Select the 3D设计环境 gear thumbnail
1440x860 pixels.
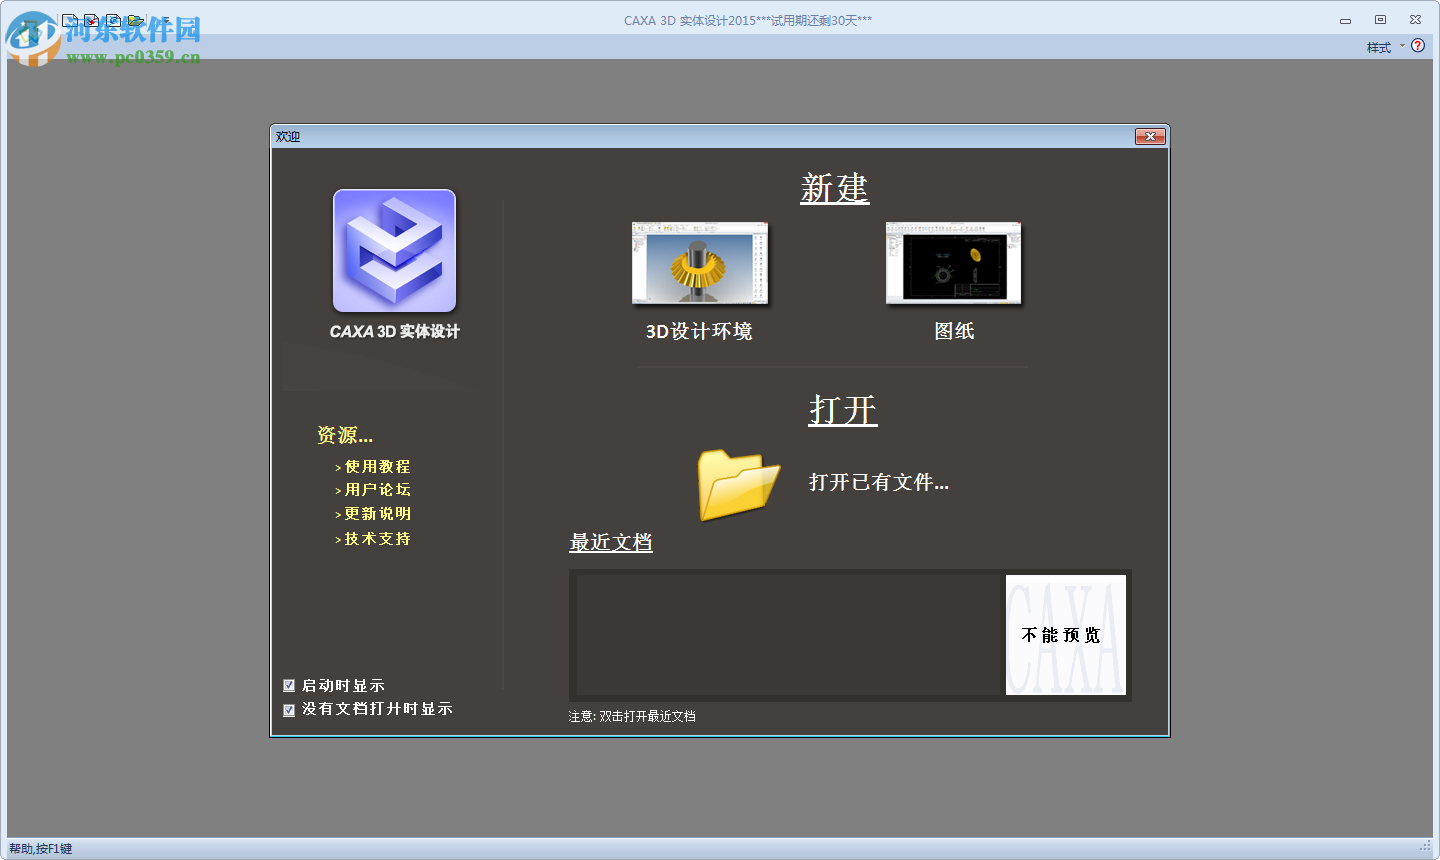click(x=700, y=263)
